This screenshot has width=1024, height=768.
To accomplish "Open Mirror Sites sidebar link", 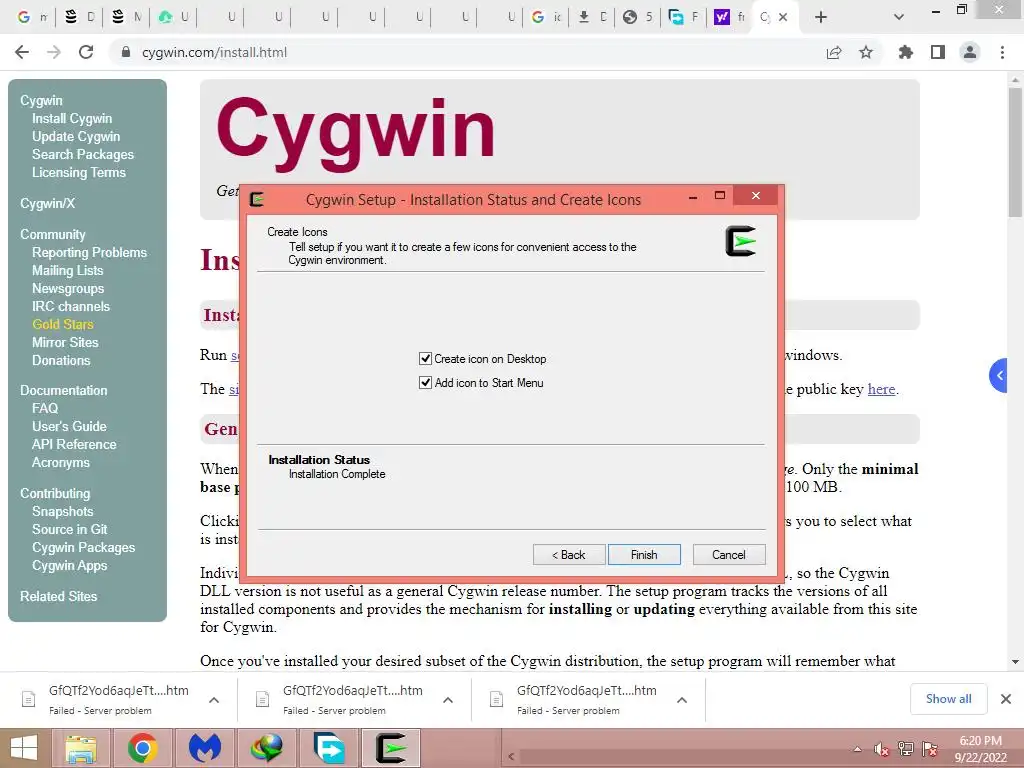I will coord(65,342).
